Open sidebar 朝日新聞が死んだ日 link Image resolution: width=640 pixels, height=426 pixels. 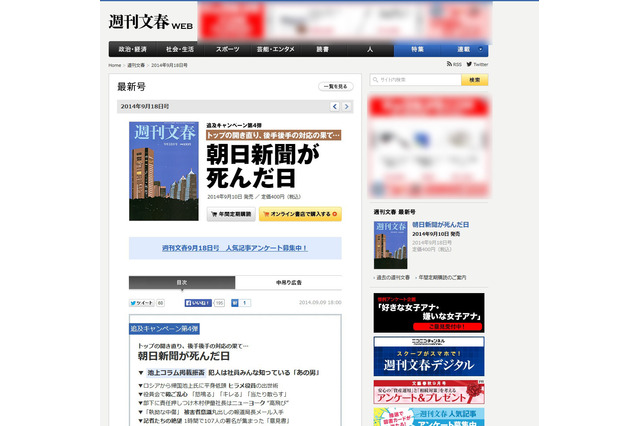(x=440, y=225)
